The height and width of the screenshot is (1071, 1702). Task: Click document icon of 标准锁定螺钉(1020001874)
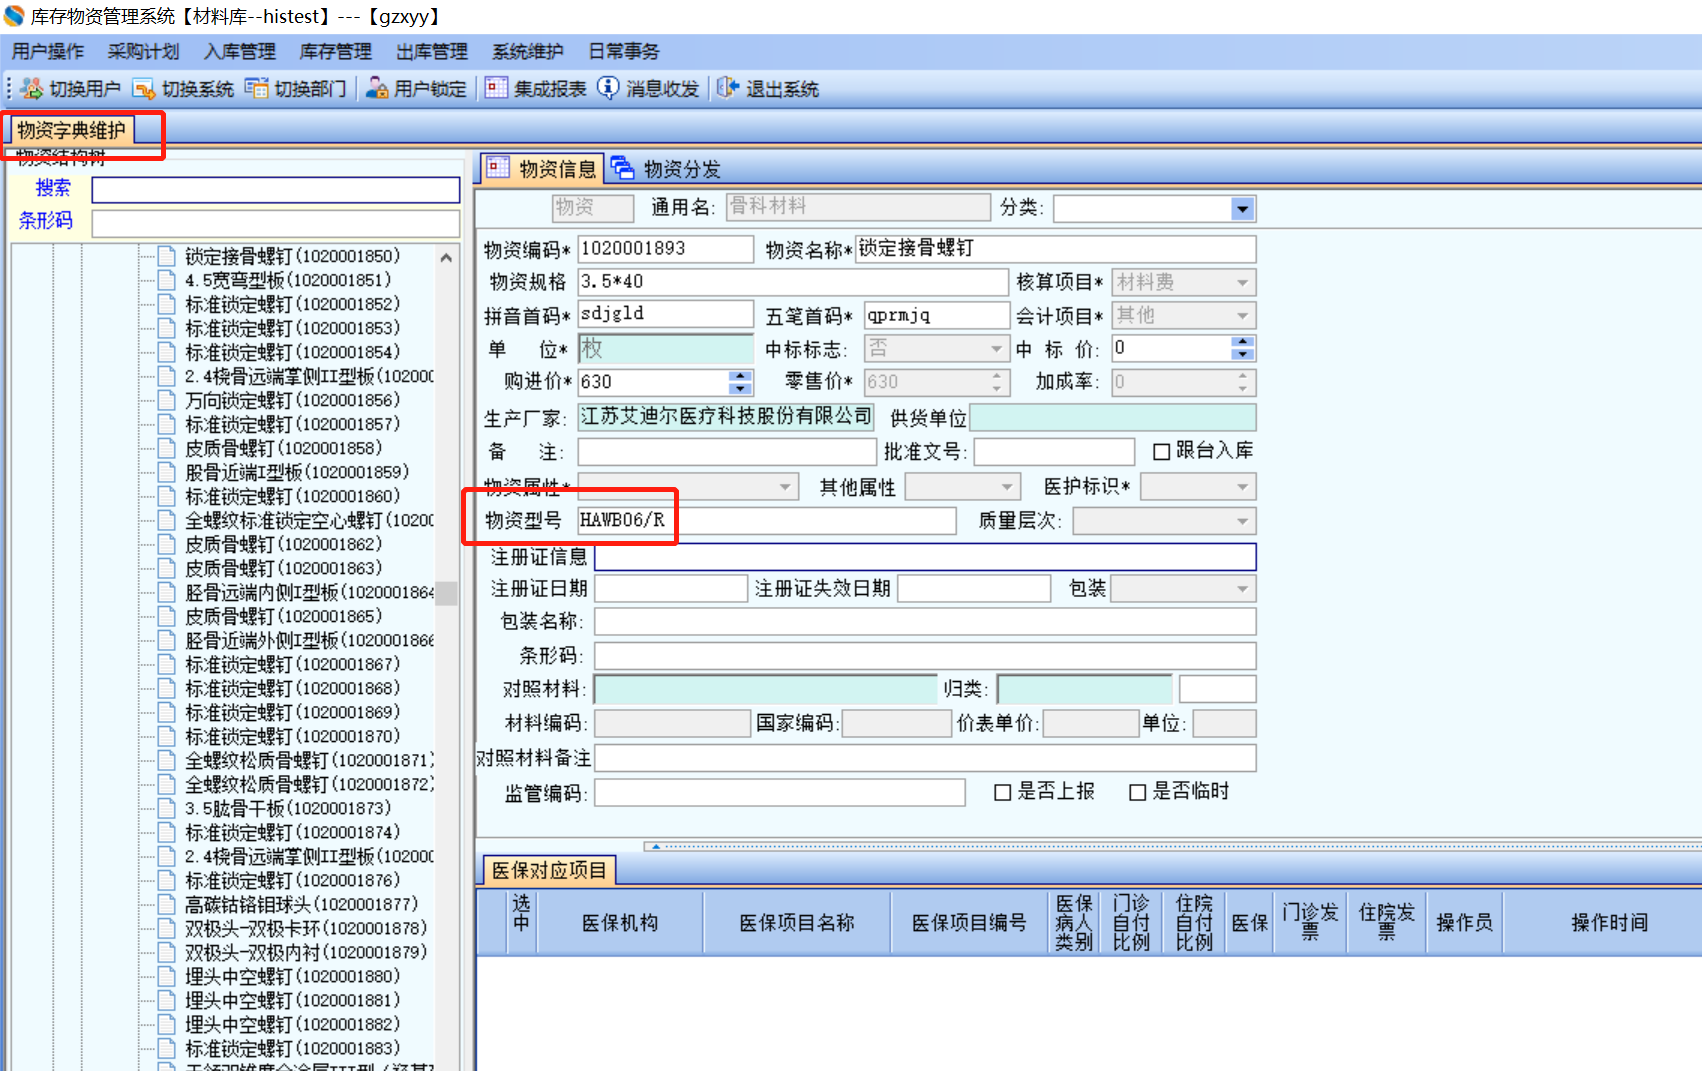(x=167, y=832)
